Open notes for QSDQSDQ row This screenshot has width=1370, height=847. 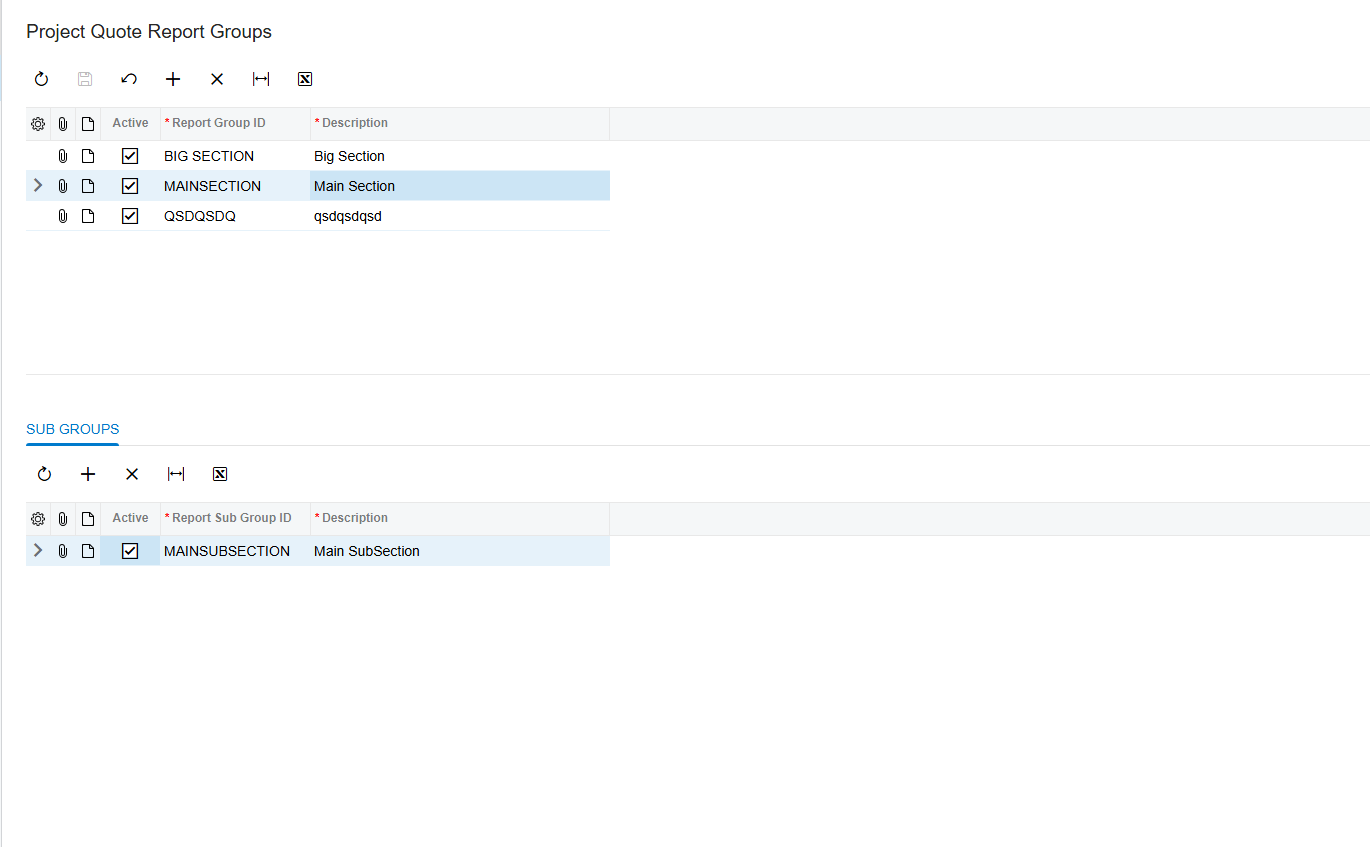(88, 216)
